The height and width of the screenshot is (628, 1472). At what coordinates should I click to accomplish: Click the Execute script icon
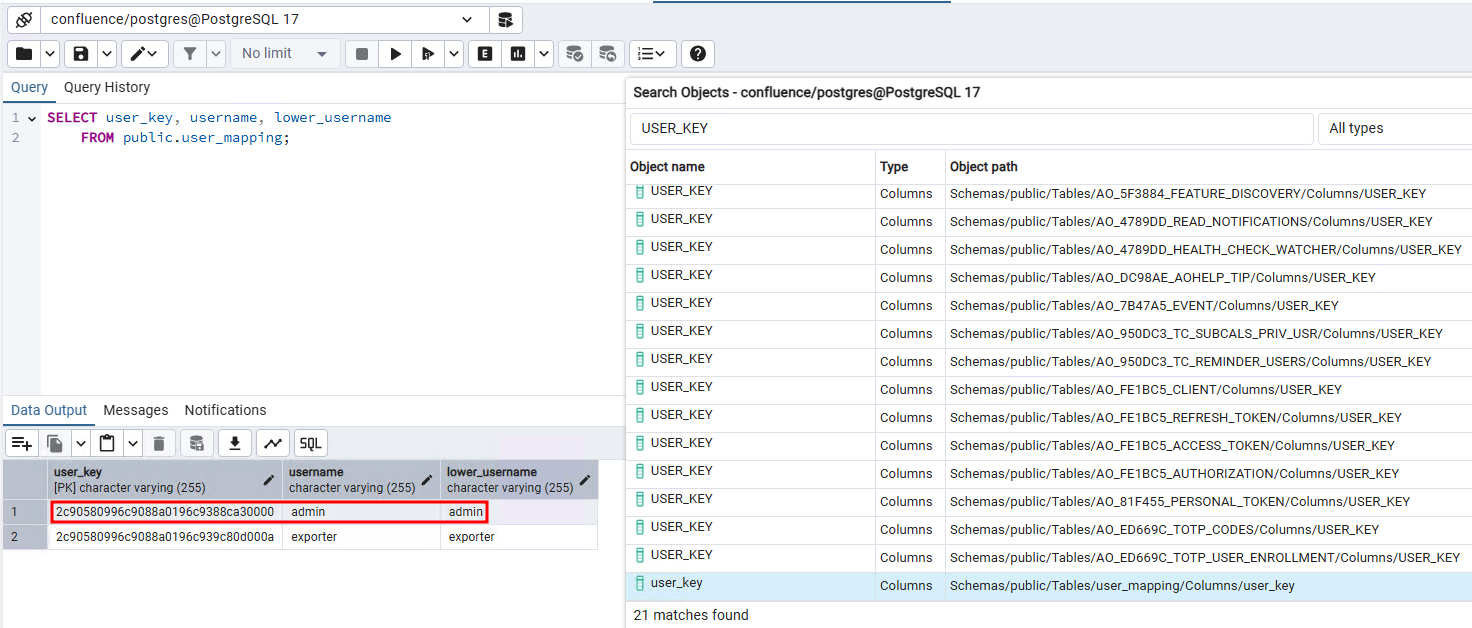pos(428,54)
